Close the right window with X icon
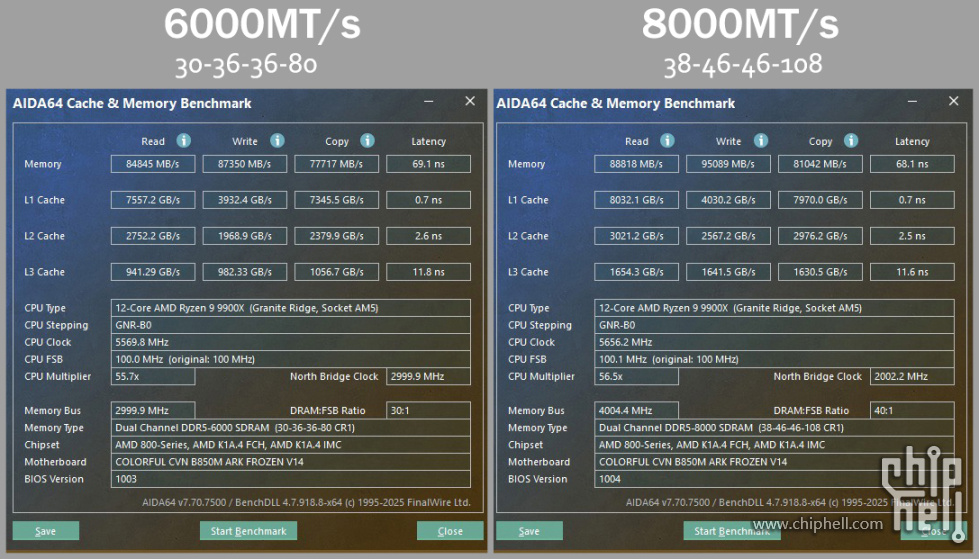Screen dimensions: 979x559 coord(953,101)
